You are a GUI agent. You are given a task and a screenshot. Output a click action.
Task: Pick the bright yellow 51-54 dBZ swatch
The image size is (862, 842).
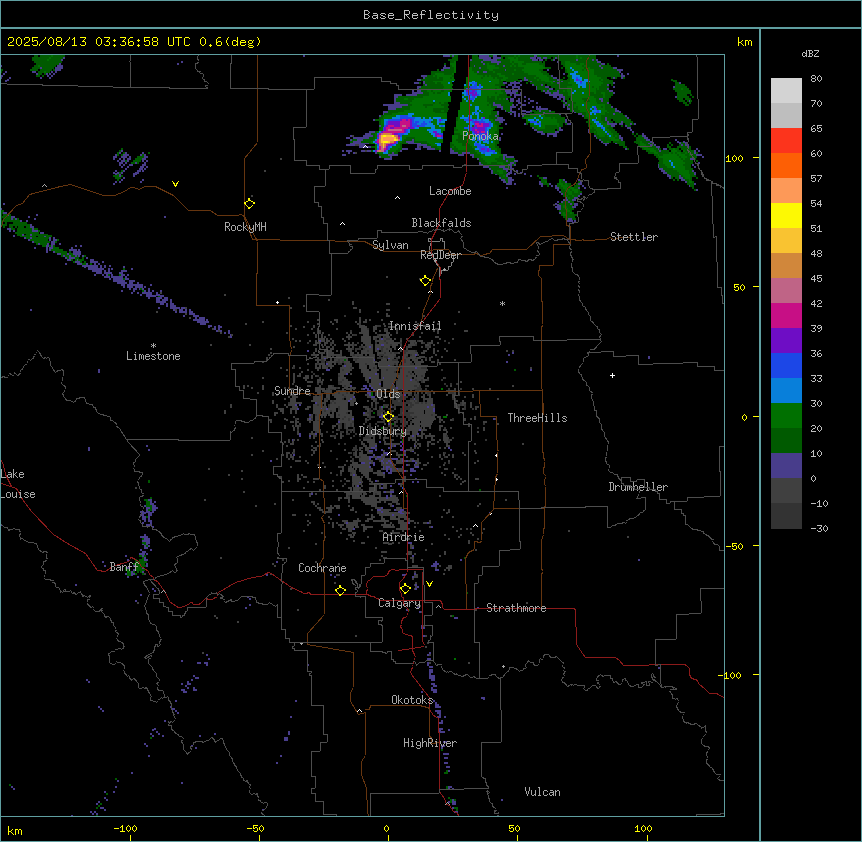click(786, 215)
